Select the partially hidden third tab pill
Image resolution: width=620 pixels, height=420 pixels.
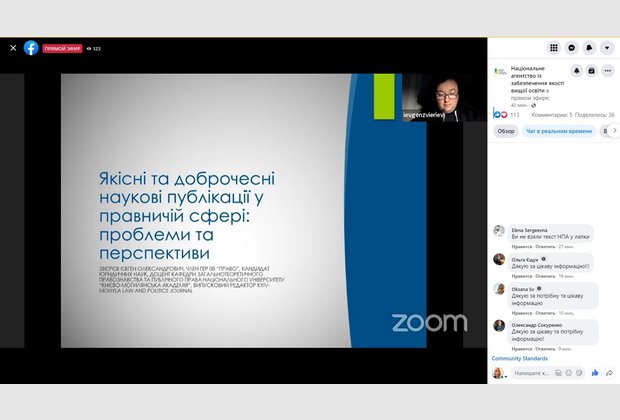click(604, 131)
